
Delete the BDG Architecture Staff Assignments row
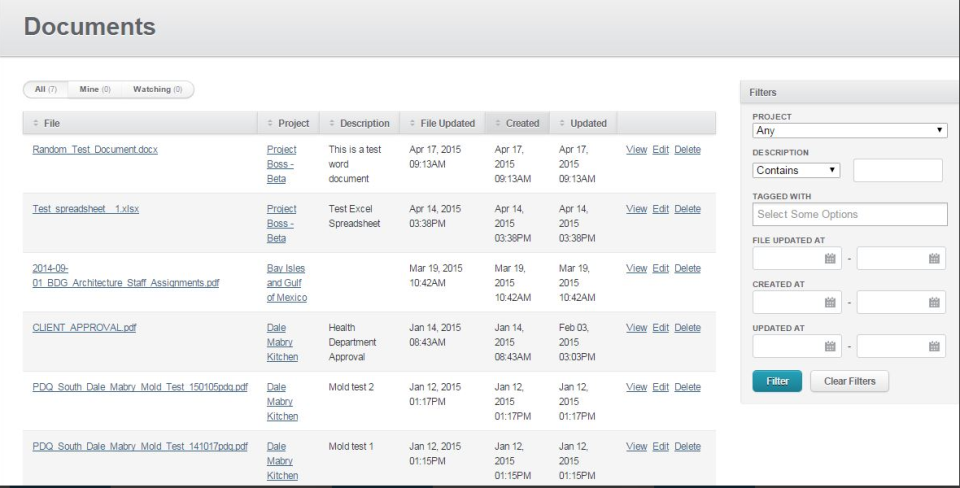(688, 268)
